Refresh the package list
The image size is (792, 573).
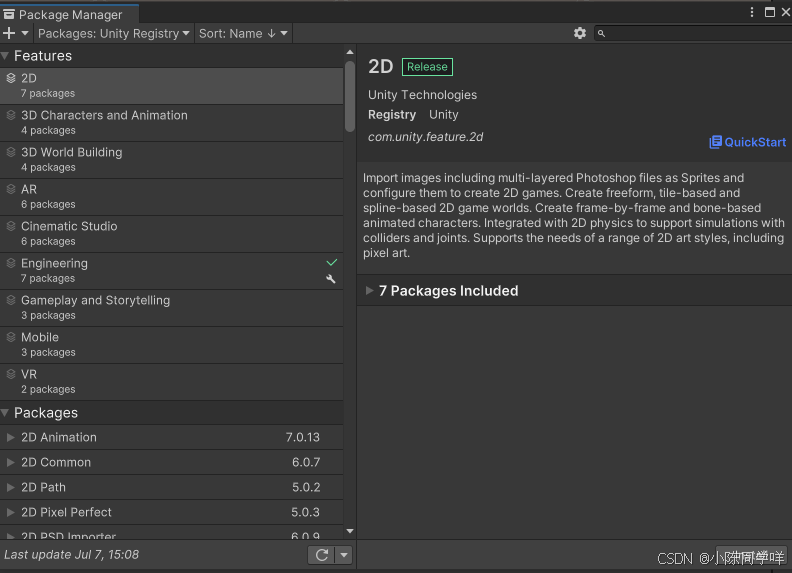click(x=322, y=555)
